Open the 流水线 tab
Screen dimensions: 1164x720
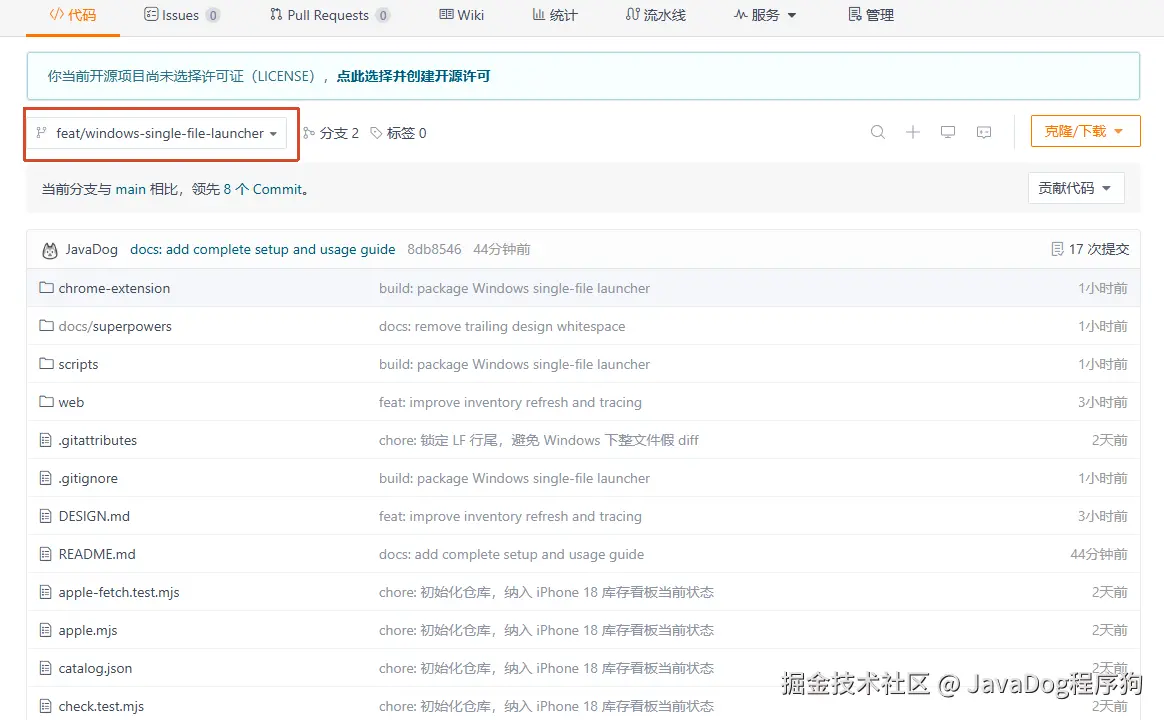click(655, 15)
